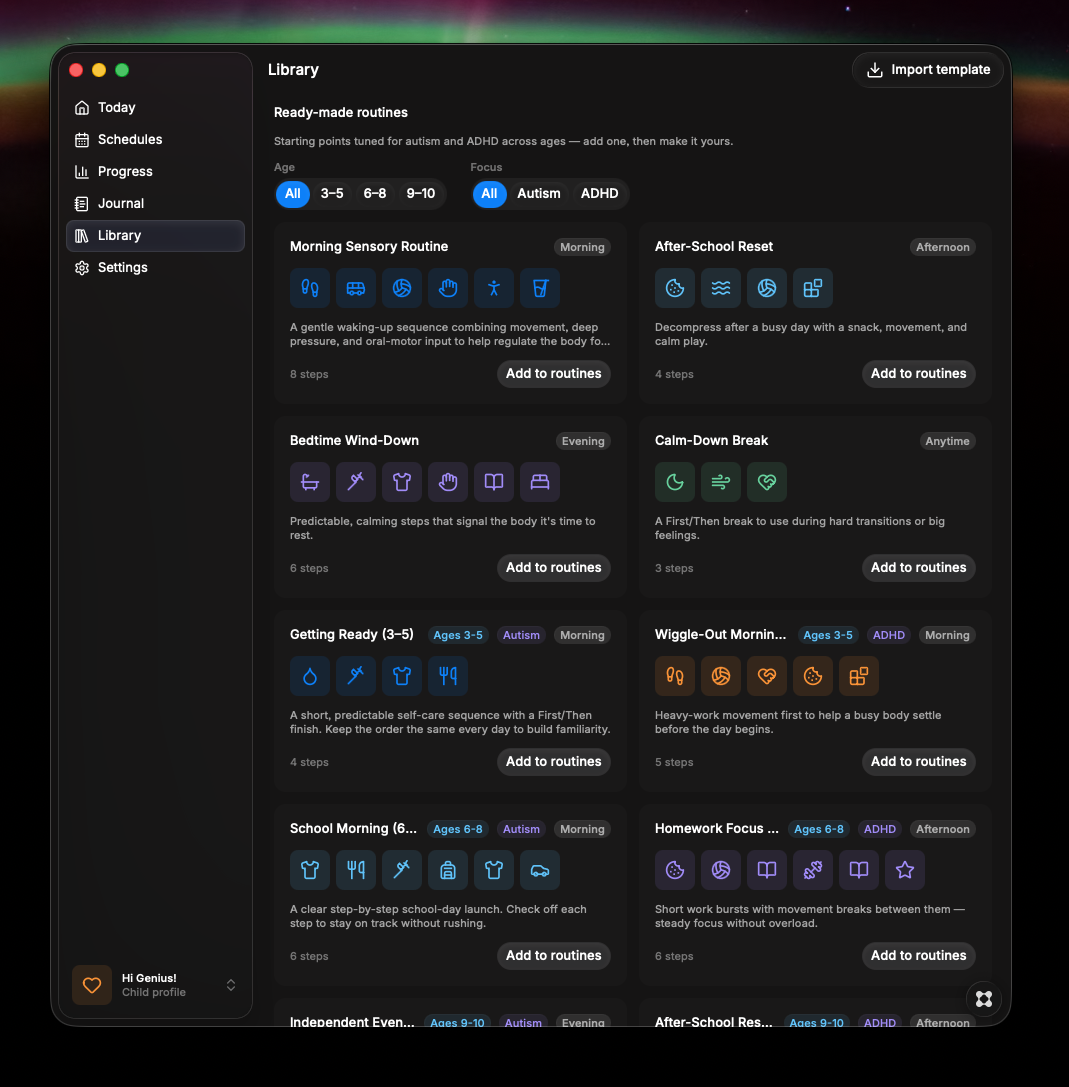Click the toothbrush icon in Bedtime Wind-Down

coord(356,482)
